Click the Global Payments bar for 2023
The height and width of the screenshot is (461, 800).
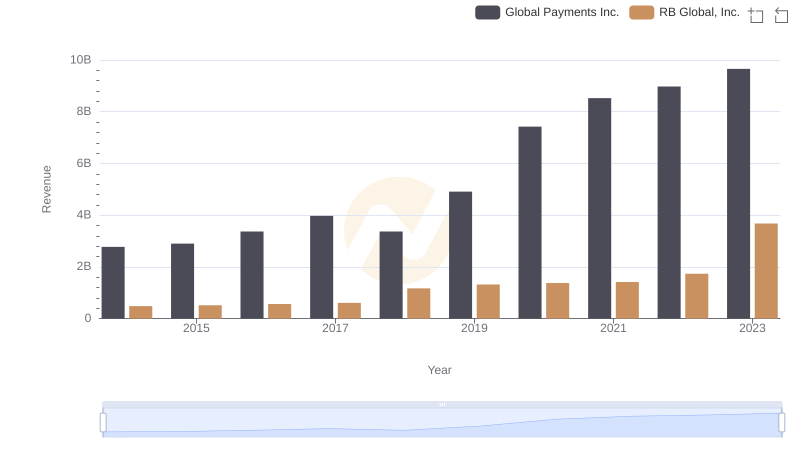[x=738, y=194]
